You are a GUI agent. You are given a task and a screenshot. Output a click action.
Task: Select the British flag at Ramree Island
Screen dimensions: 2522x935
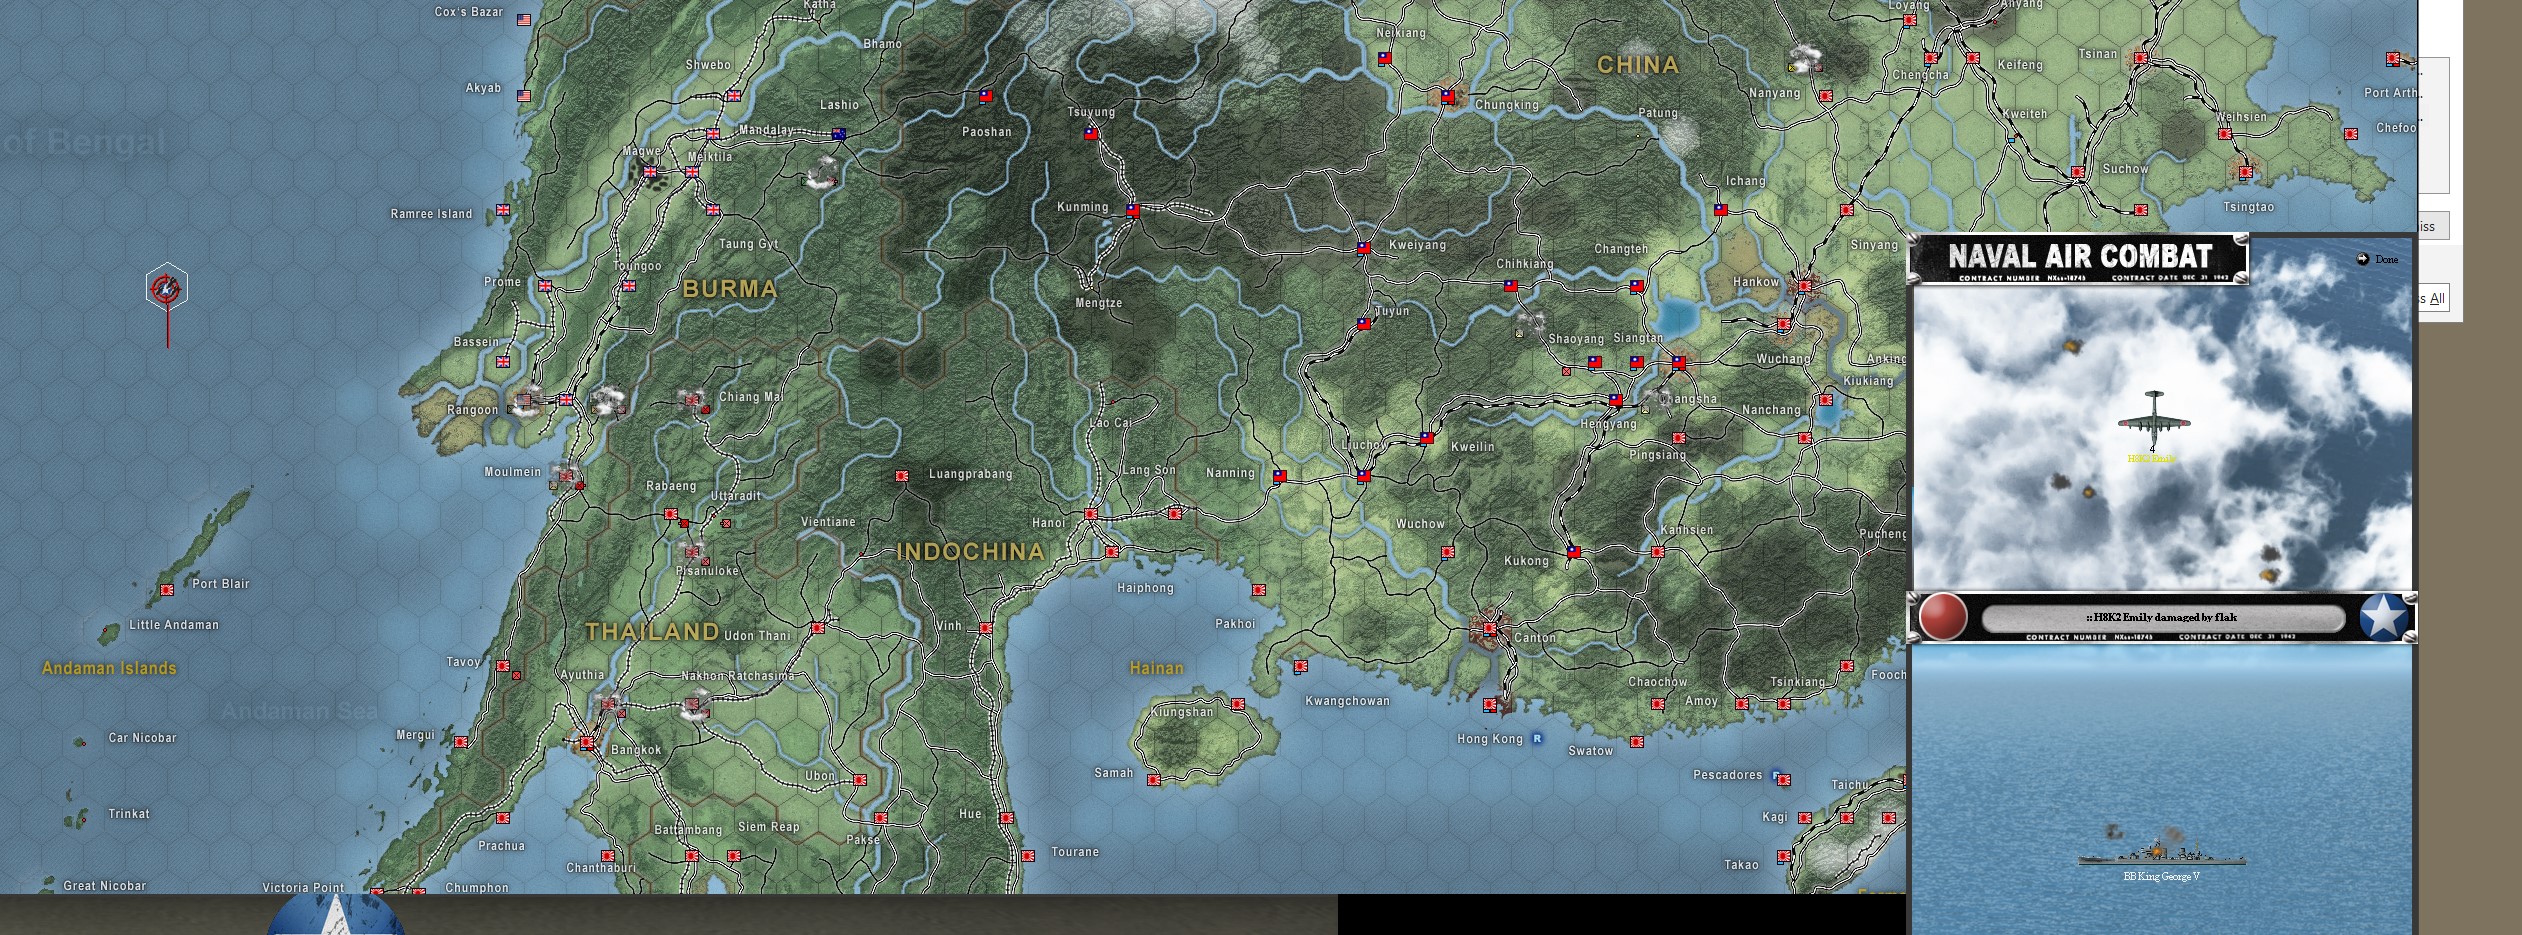click(503, 210)
